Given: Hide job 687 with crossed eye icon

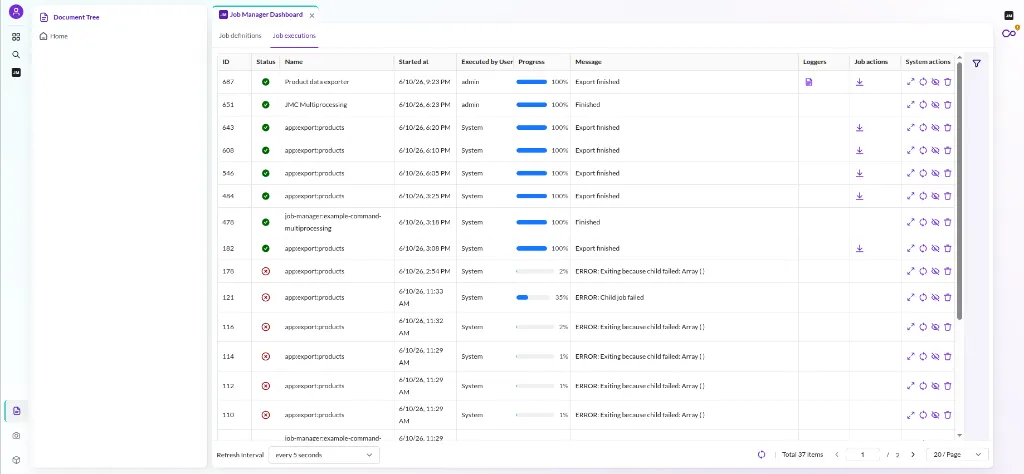Looking at the screenshot, I should [935, 82].
